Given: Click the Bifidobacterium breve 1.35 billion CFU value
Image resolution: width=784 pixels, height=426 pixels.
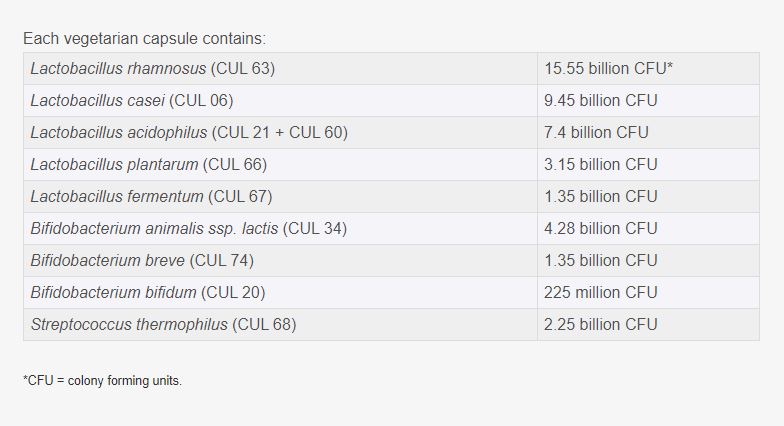Looking at the screenshot, I should point(601,261).
